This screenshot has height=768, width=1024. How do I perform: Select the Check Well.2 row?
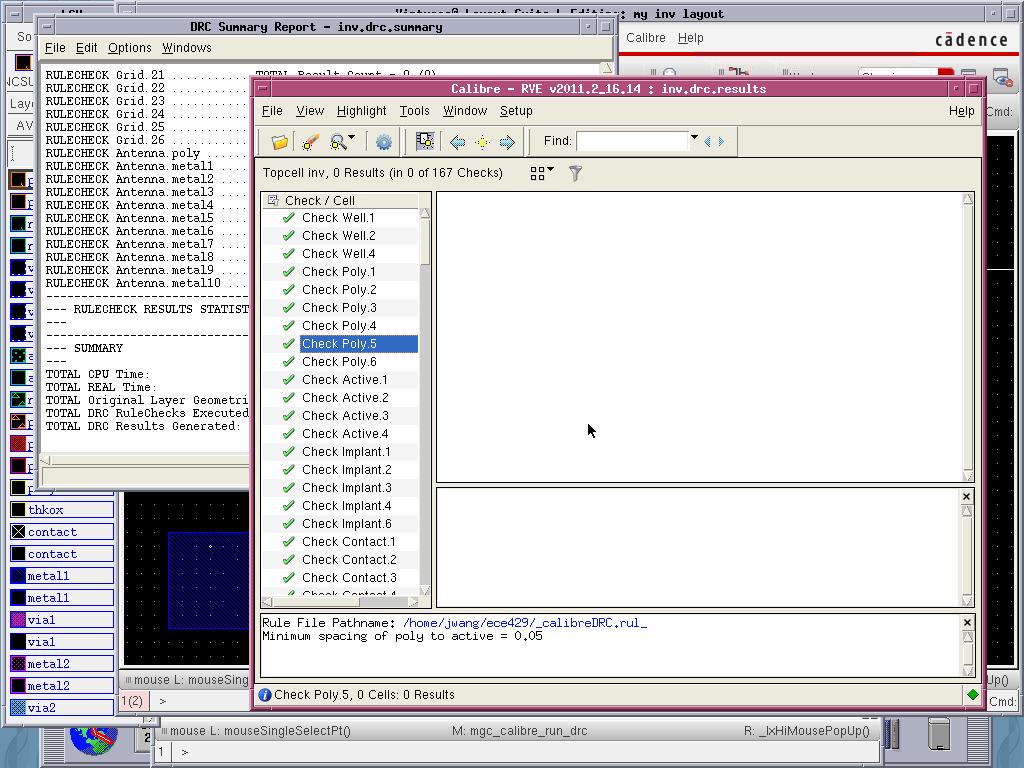pos(339,236)
